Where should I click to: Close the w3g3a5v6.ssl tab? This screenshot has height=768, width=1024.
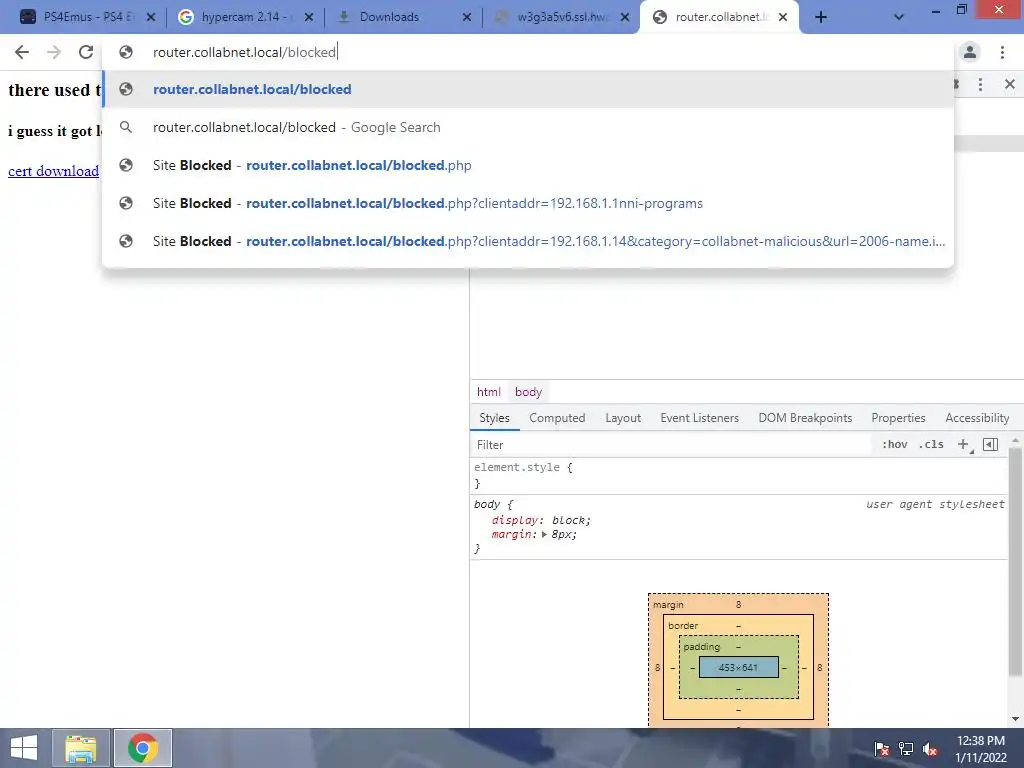(x=625, y=18)
